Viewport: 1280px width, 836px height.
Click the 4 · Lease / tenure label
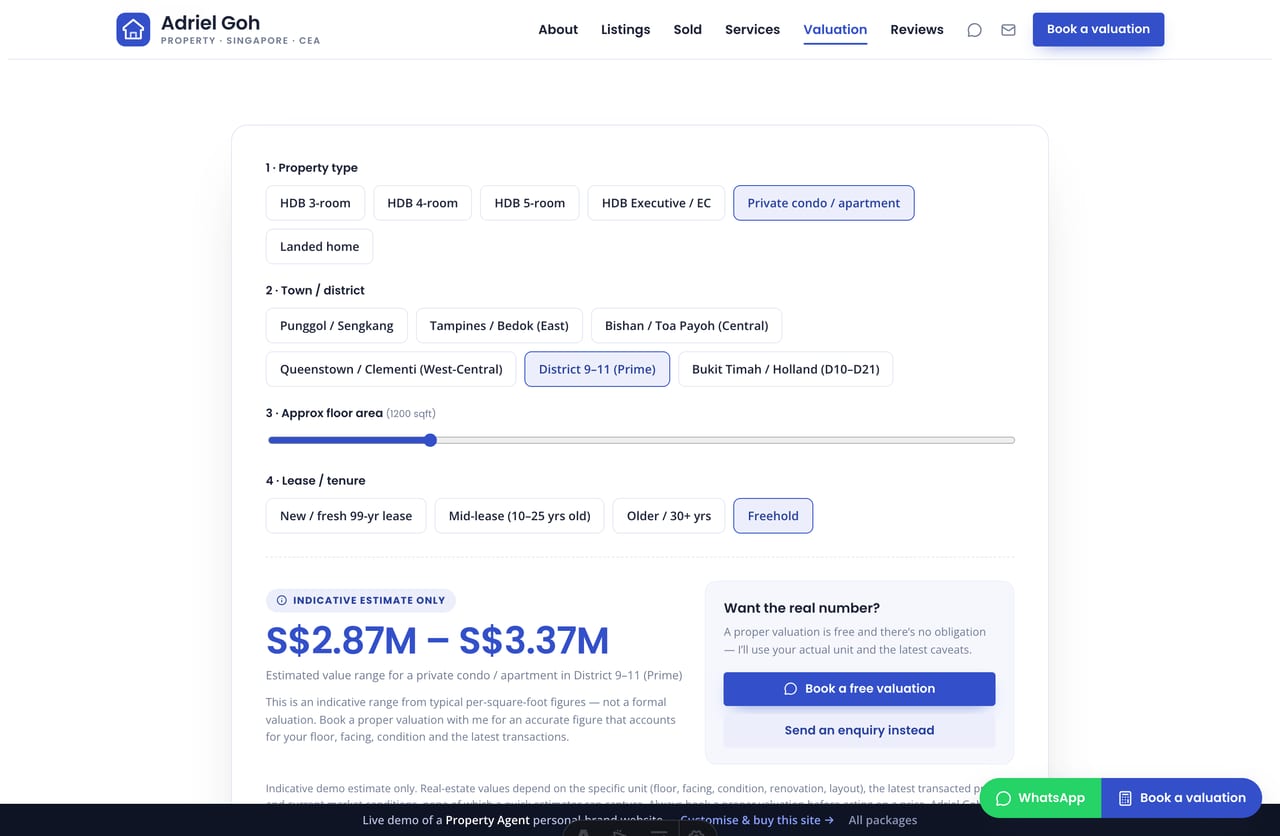pos(316,481)
